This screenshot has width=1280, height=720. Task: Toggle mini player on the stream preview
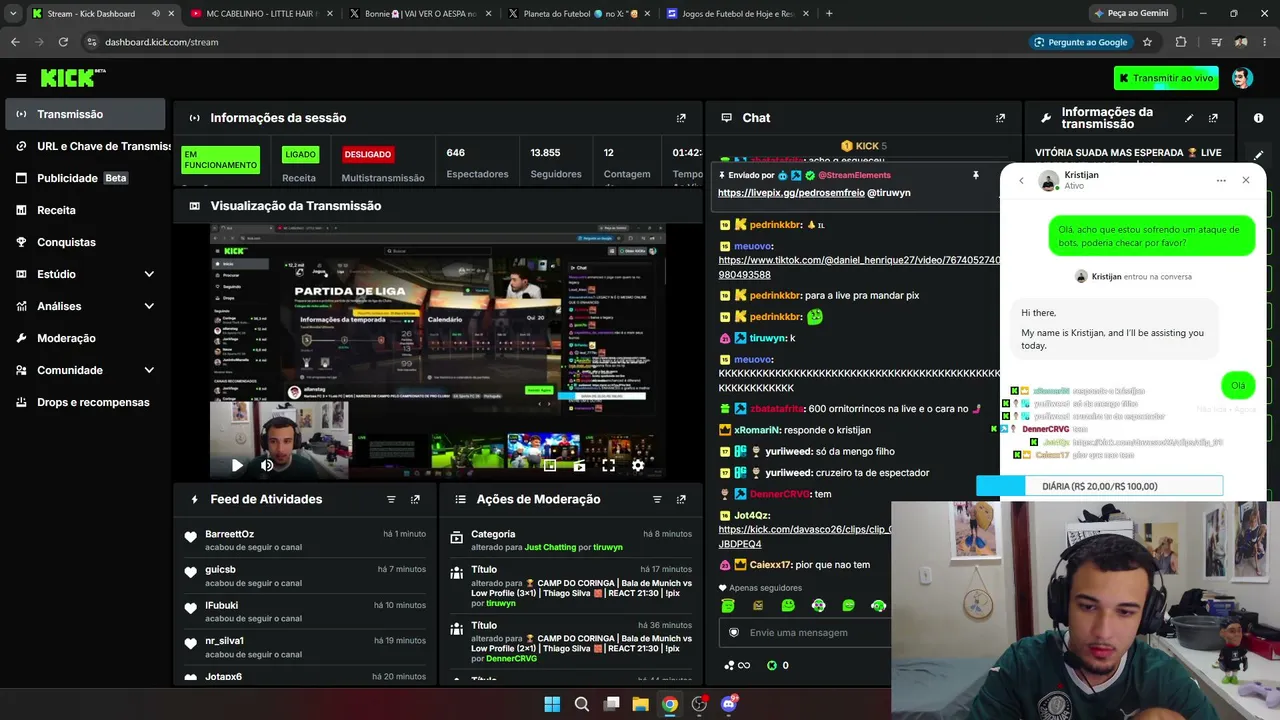click(549, 465)
